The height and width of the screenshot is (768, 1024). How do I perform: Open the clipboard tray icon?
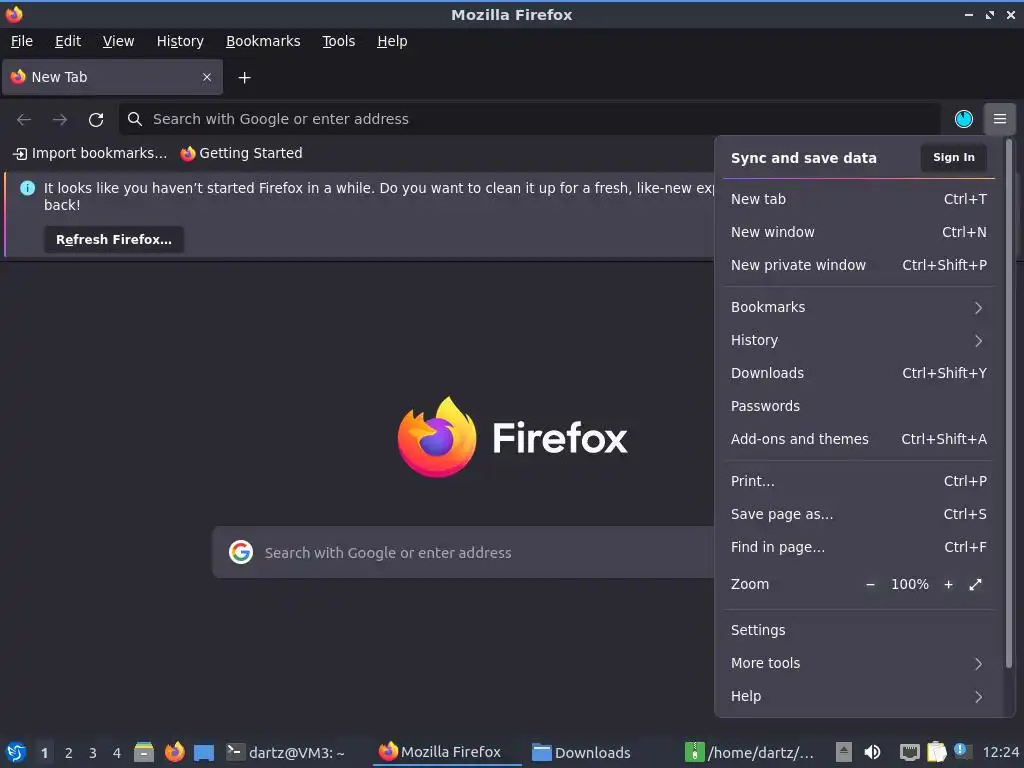936,752
